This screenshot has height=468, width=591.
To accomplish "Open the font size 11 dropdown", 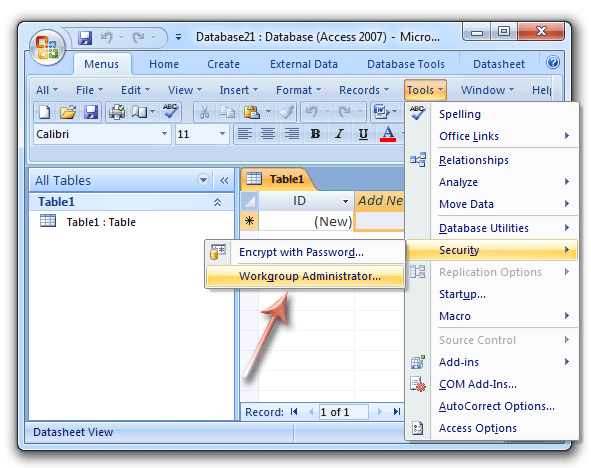I will pos(222,133).
